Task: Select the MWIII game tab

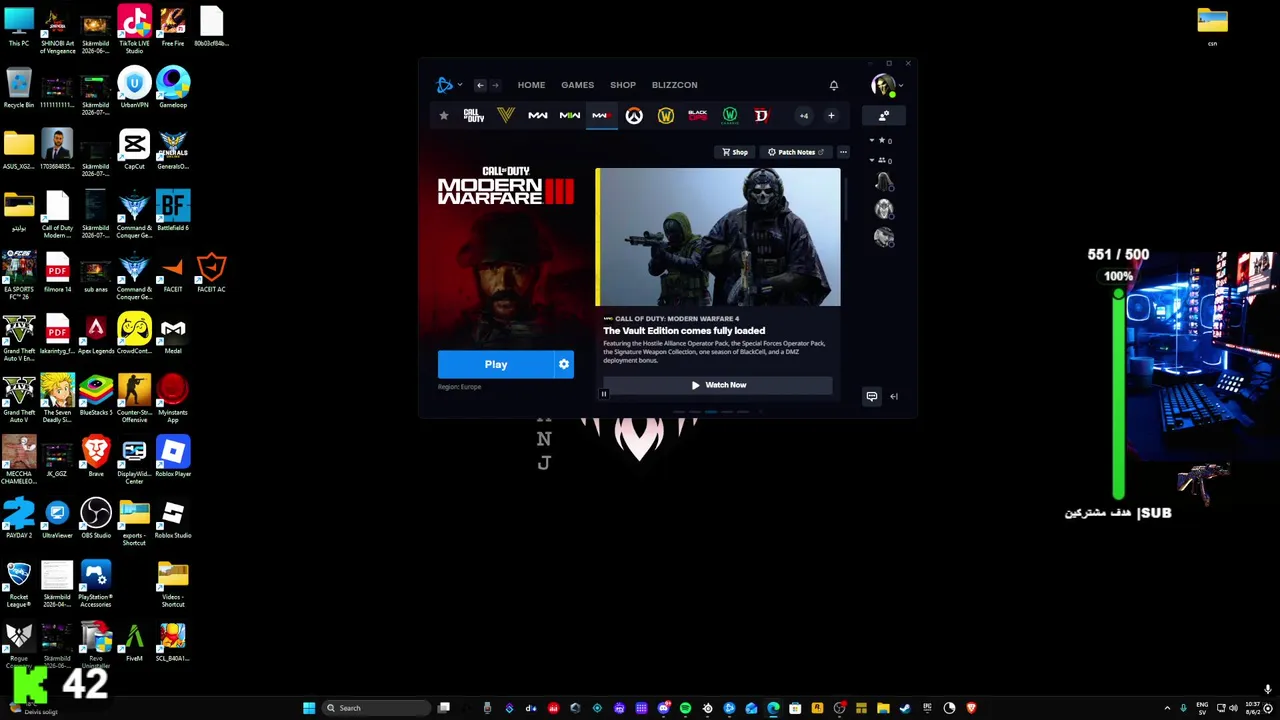Action: pos(602,116)
